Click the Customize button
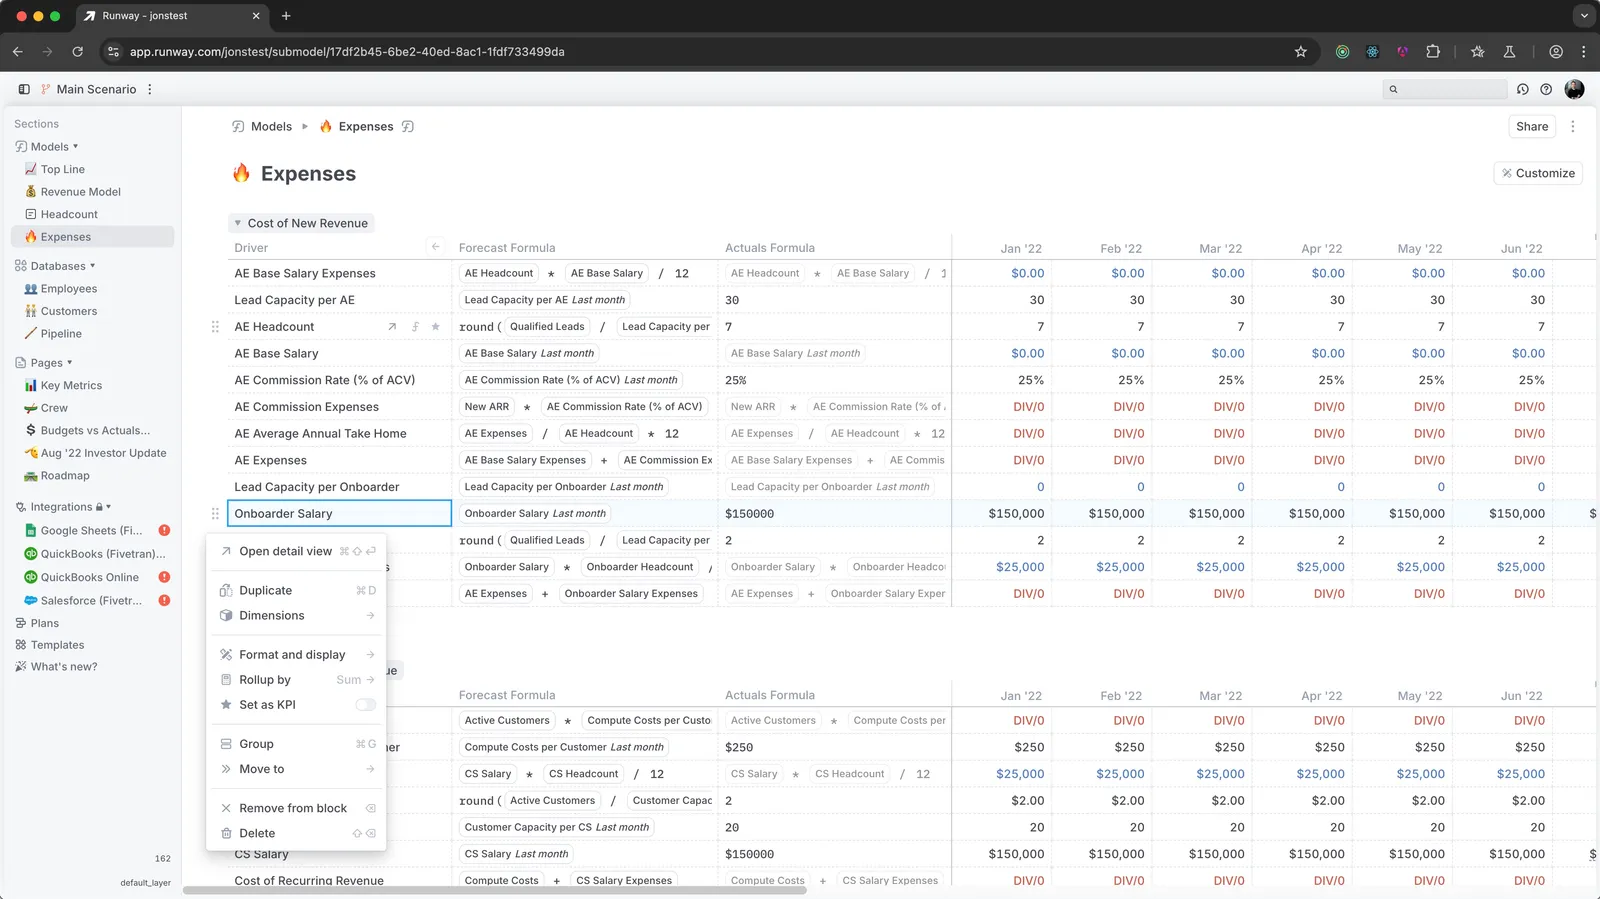The height and width of the screenshot is (899, 1600). click(x=1538, y=173)
